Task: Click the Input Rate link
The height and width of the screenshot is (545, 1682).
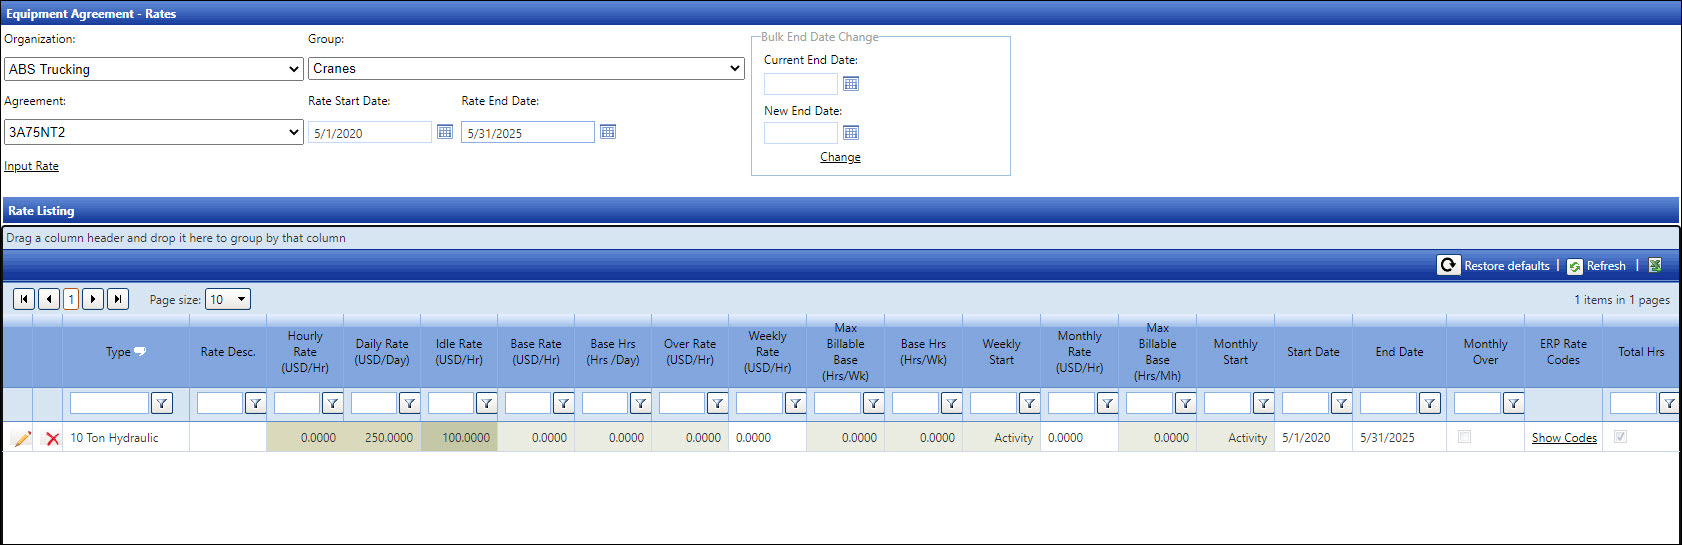Action: coord(32,166)
